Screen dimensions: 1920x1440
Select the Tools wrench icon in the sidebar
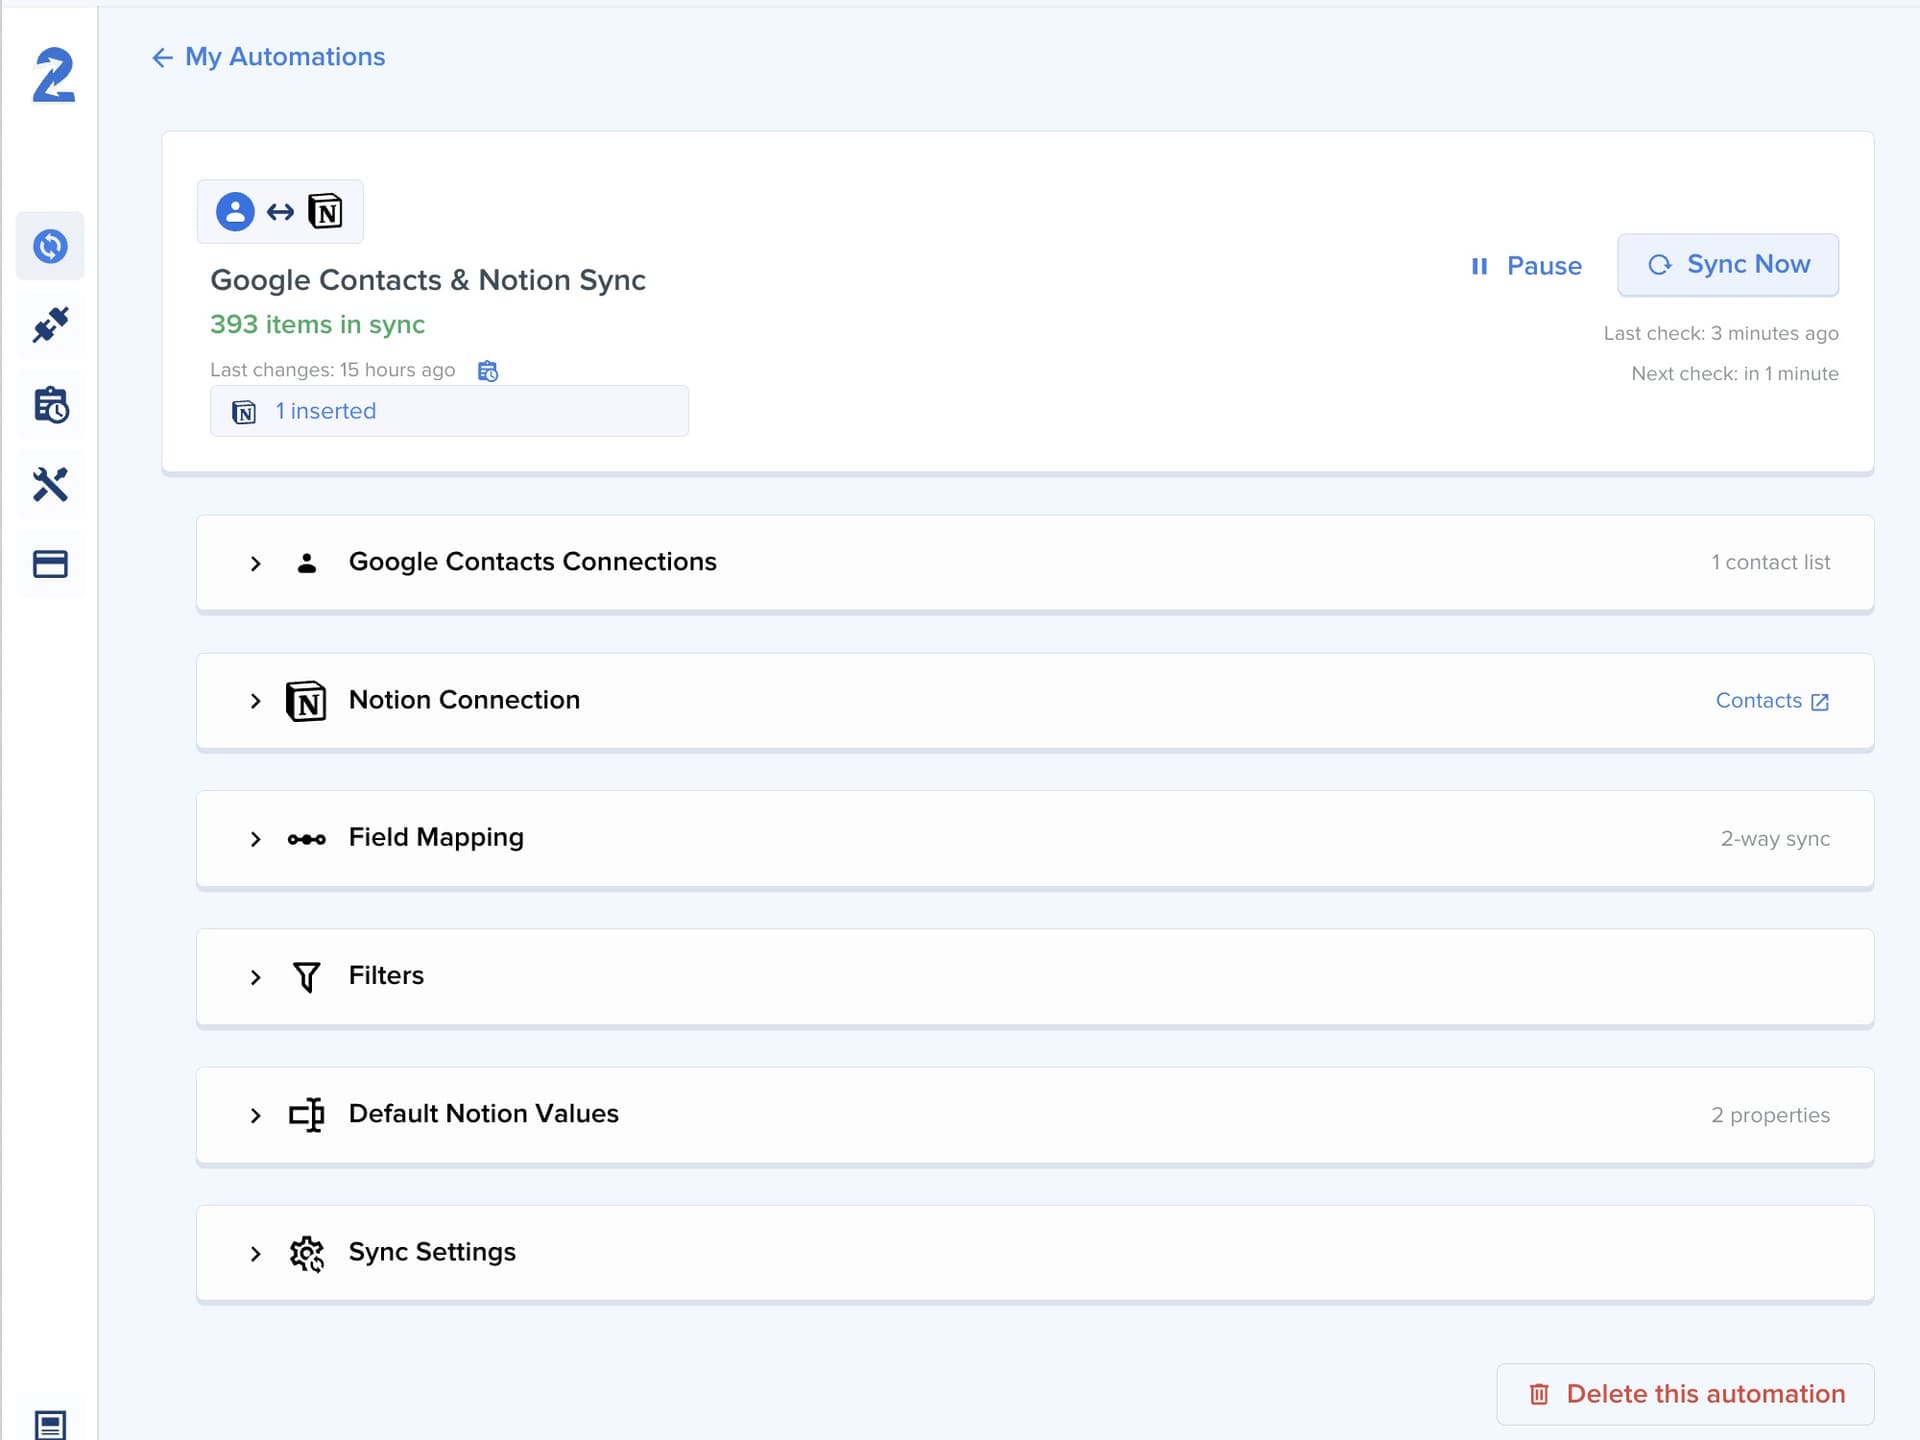50,484
